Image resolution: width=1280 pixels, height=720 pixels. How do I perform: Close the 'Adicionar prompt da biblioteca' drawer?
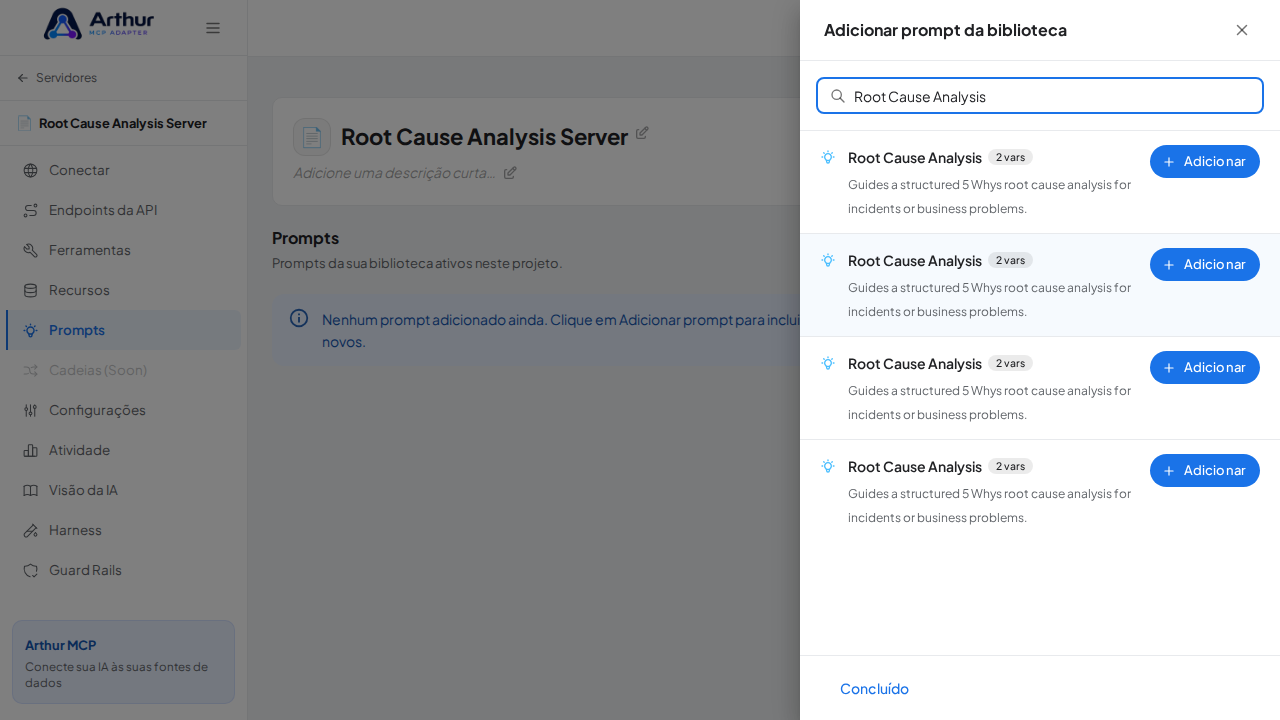click(1242, 30)
